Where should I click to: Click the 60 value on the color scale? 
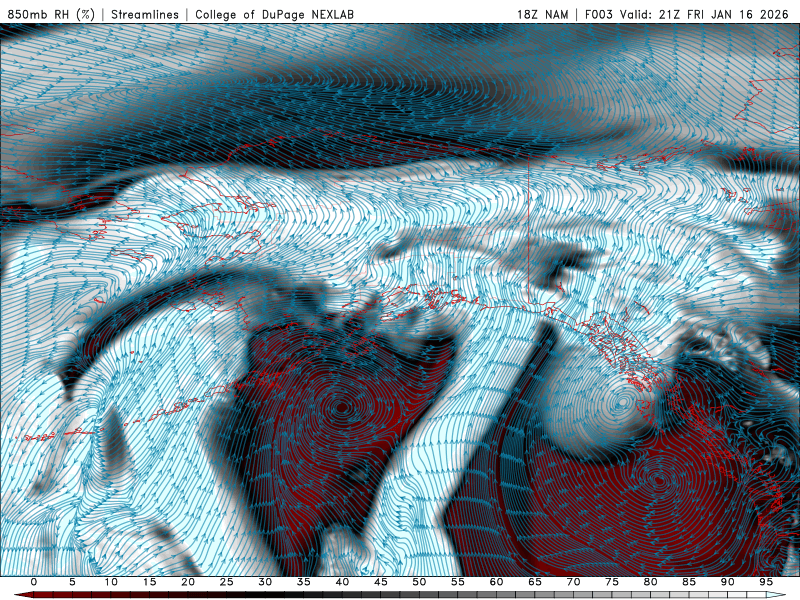click(x=496, y=582)
